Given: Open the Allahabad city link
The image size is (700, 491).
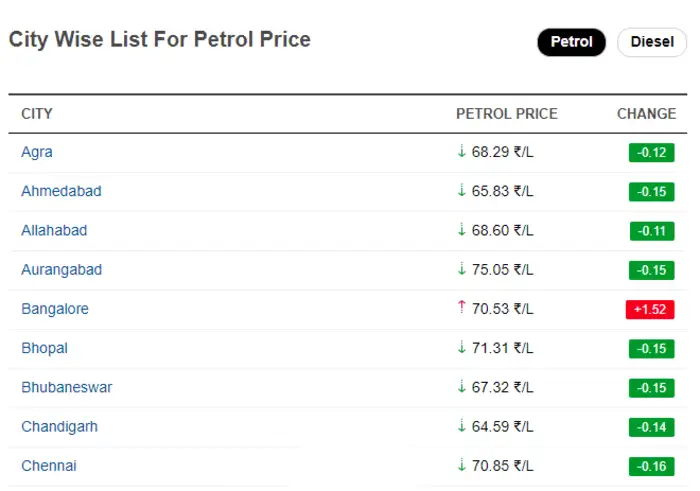Looking at the screenshot, I should point(54,231).
